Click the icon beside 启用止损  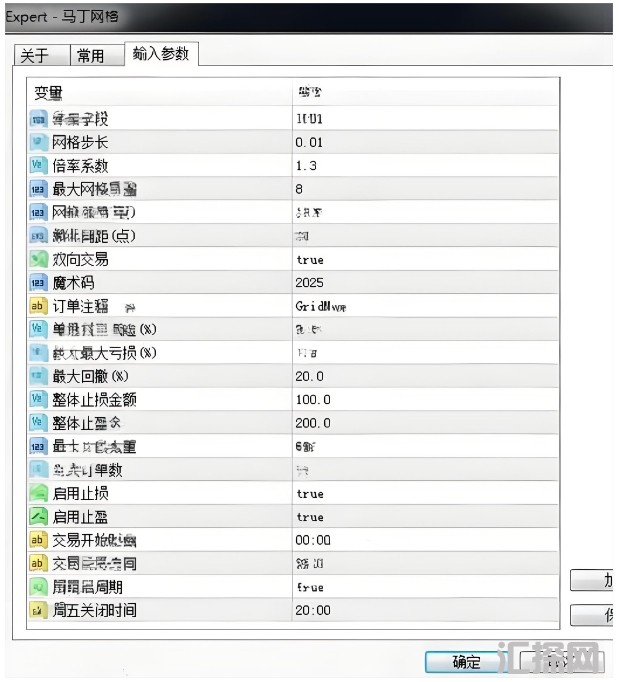pos(39,493)
